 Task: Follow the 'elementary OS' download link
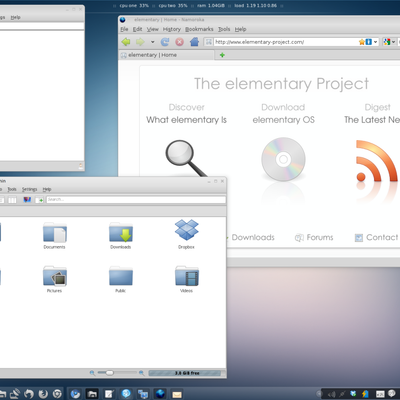pos(283,120)
